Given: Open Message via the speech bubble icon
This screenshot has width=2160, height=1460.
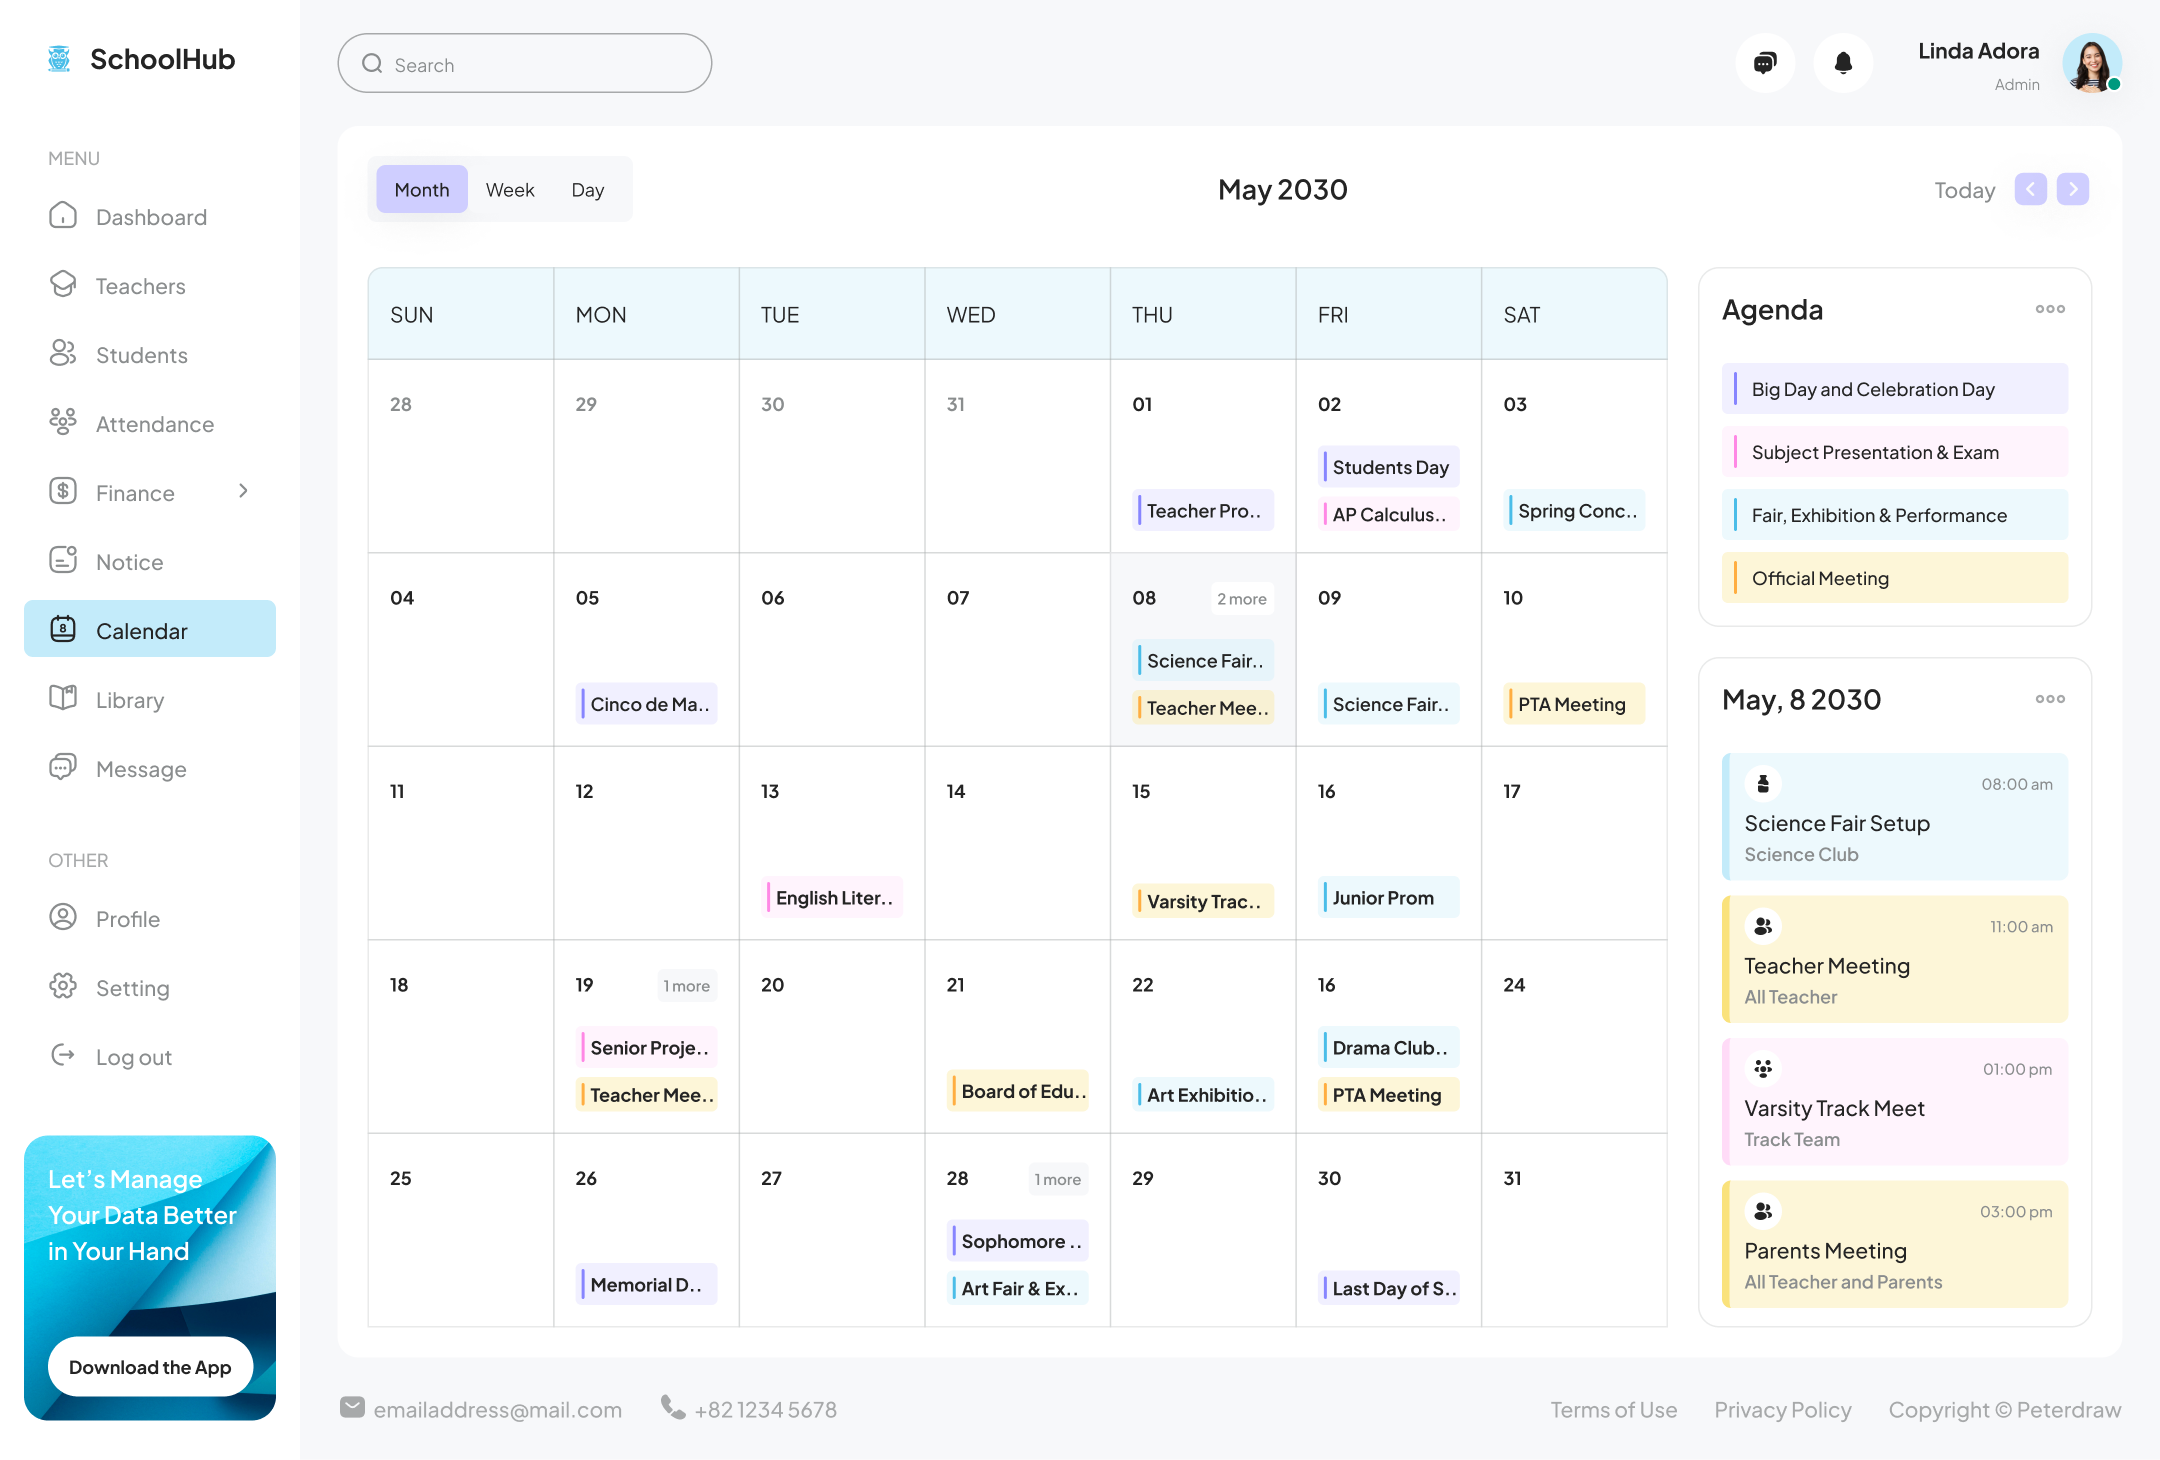Looking at the screenshot, I should click(x=63, y=768).
